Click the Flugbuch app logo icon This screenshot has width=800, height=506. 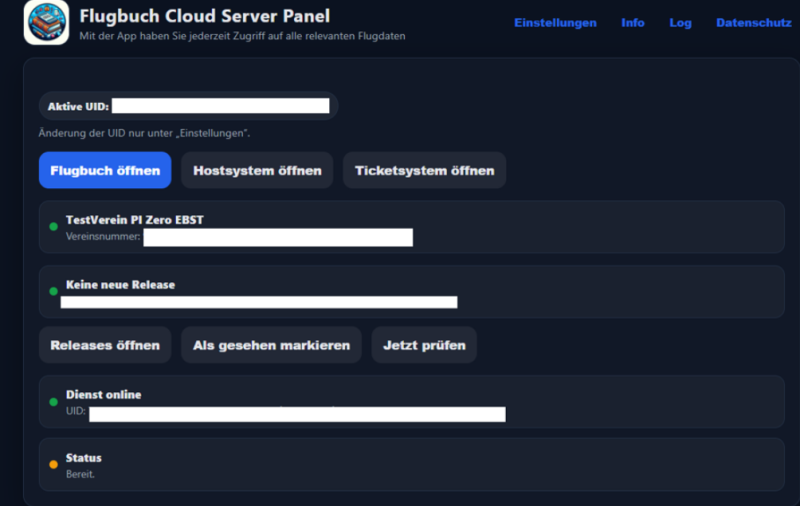tap(46, 23)
